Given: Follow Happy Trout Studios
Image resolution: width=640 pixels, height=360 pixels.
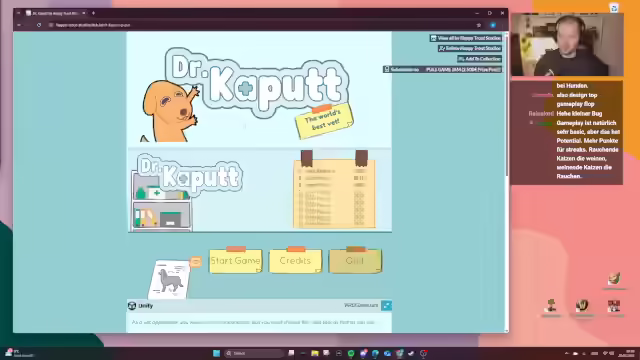Looking at the screenshot, I should pyautogui.click(x=469, y=48).
